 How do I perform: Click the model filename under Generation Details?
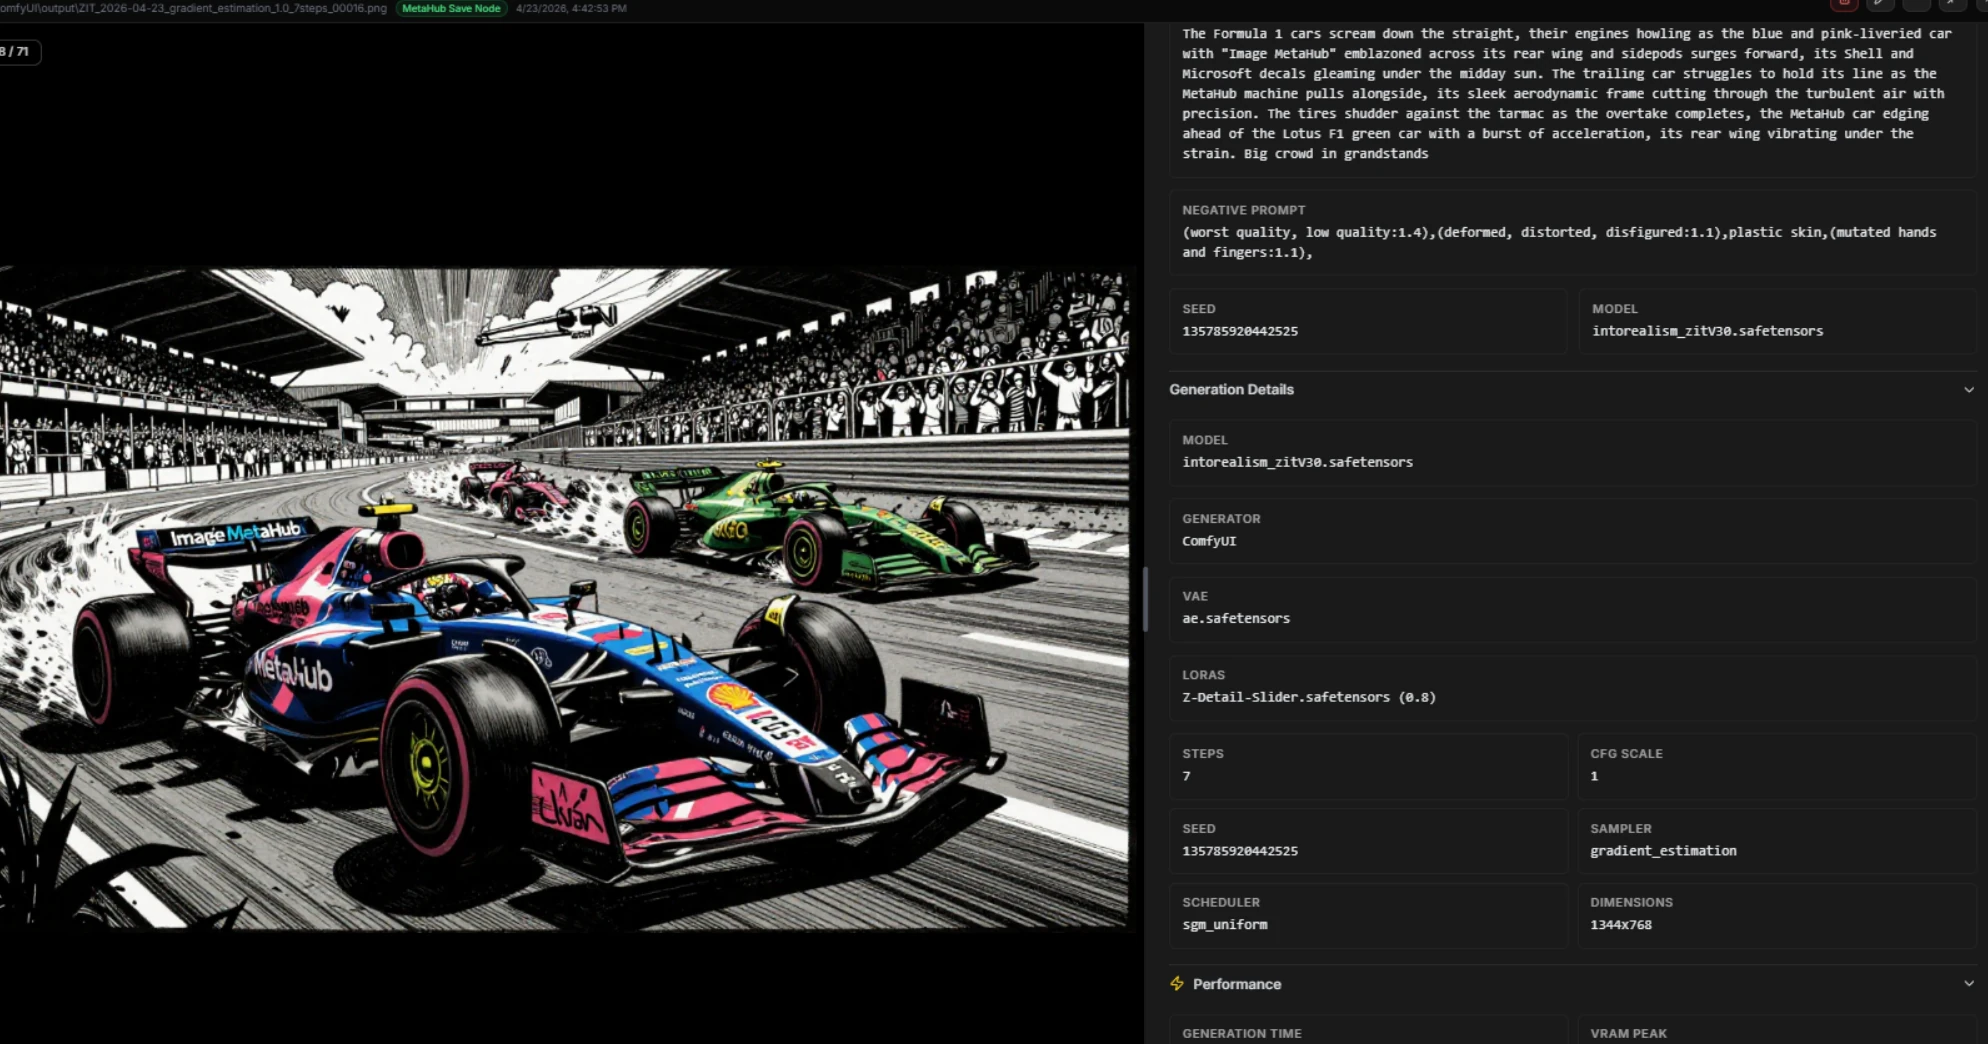coord(1297,462)
